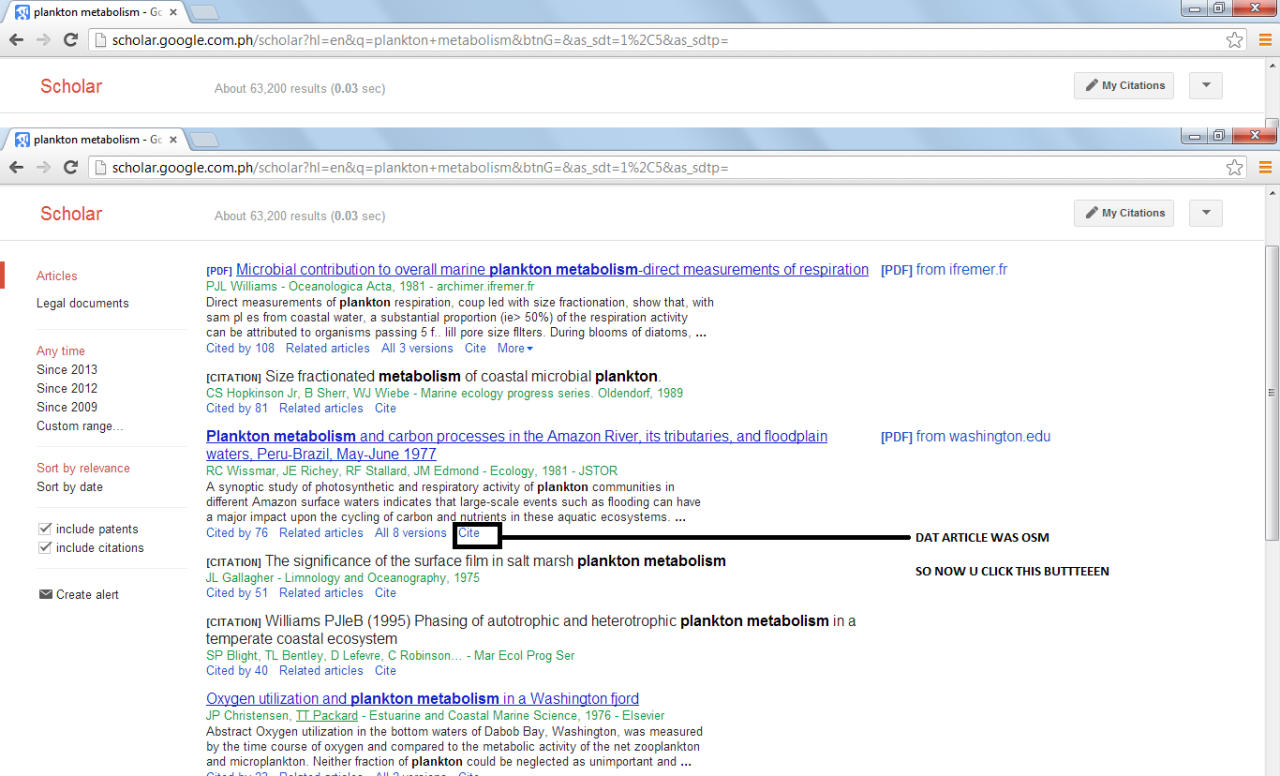
Task: Select Legal documents in the sidebar
Action: (83, 303)
